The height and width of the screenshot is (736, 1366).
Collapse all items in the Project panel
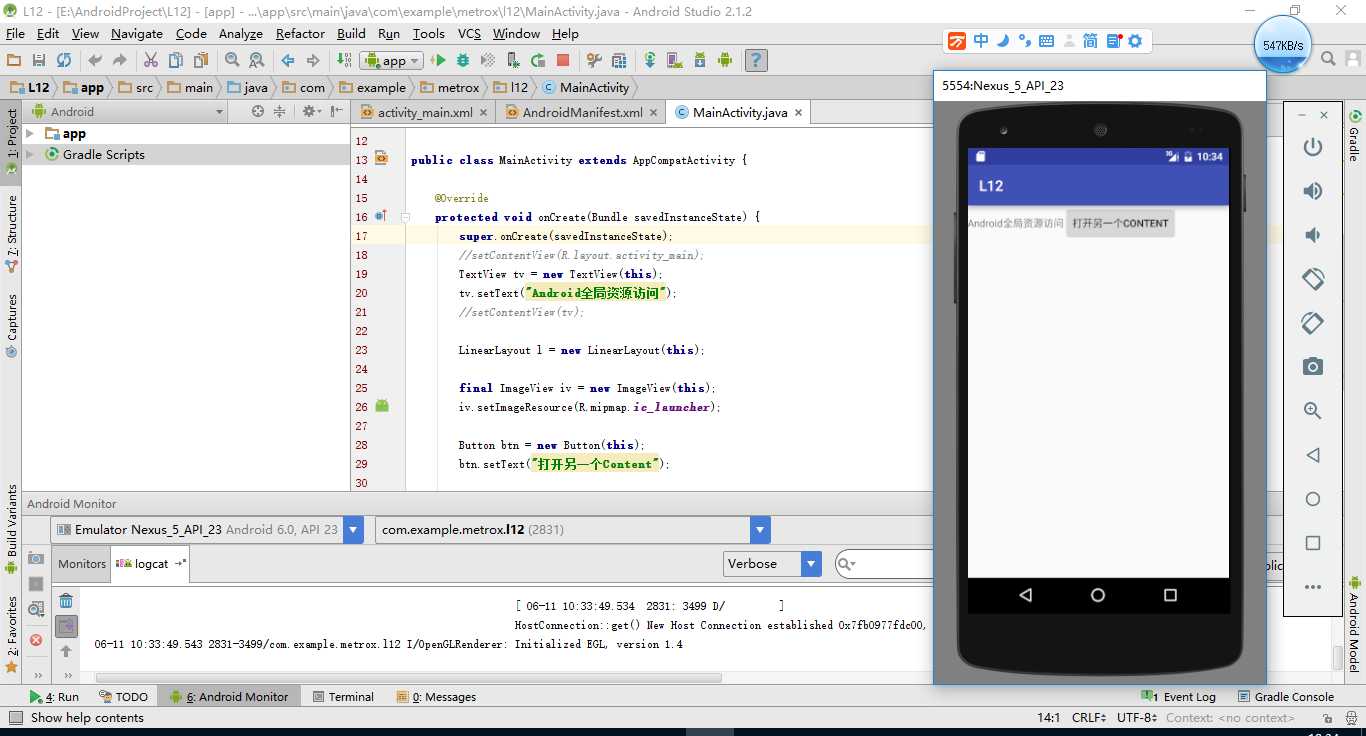[x=280, y=112]
